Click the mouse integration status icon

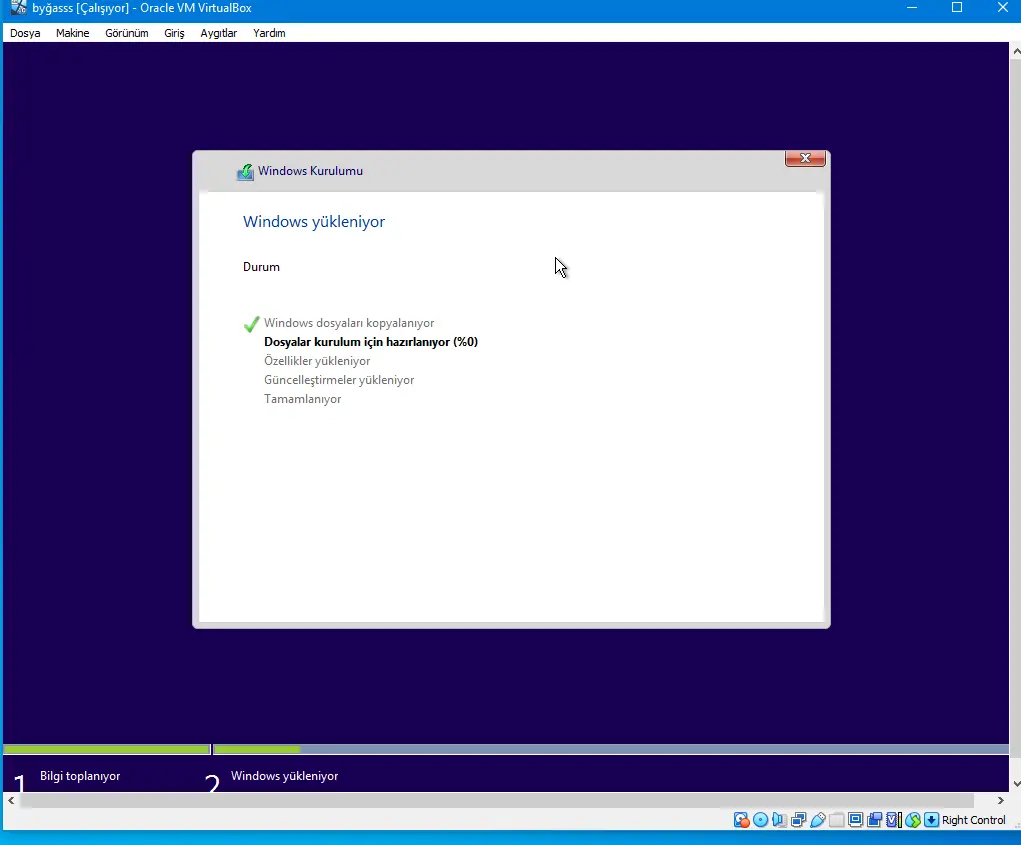click(913, 820)
